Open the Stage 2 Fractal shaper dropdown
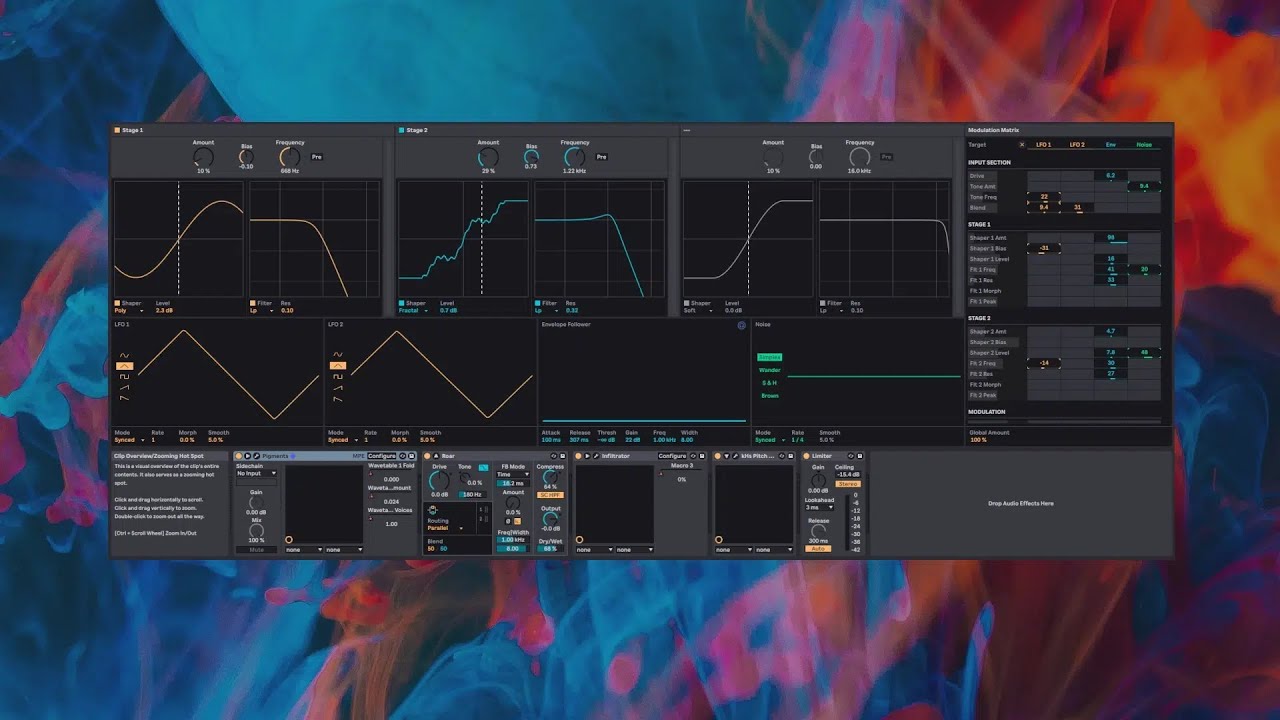 click(x=415, y=311)
